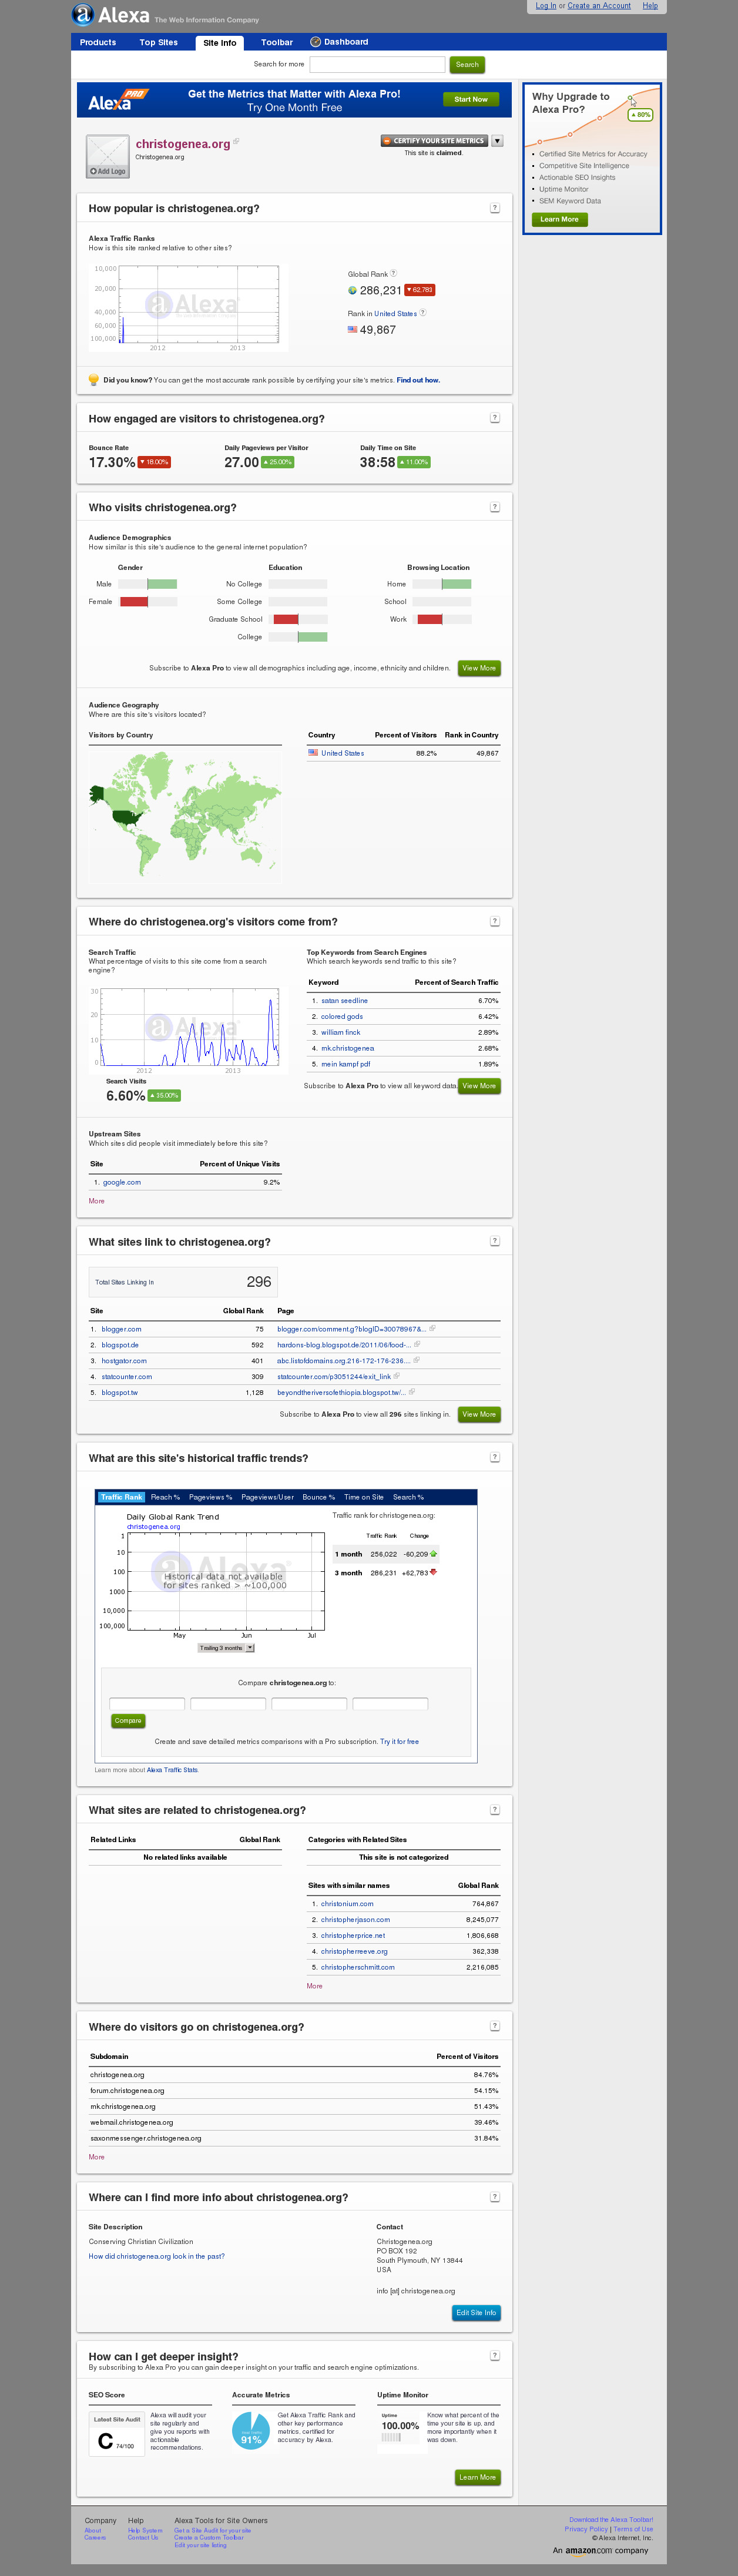
Task: Select the Pageviews/User chart tab
Action: (267, 1497)
